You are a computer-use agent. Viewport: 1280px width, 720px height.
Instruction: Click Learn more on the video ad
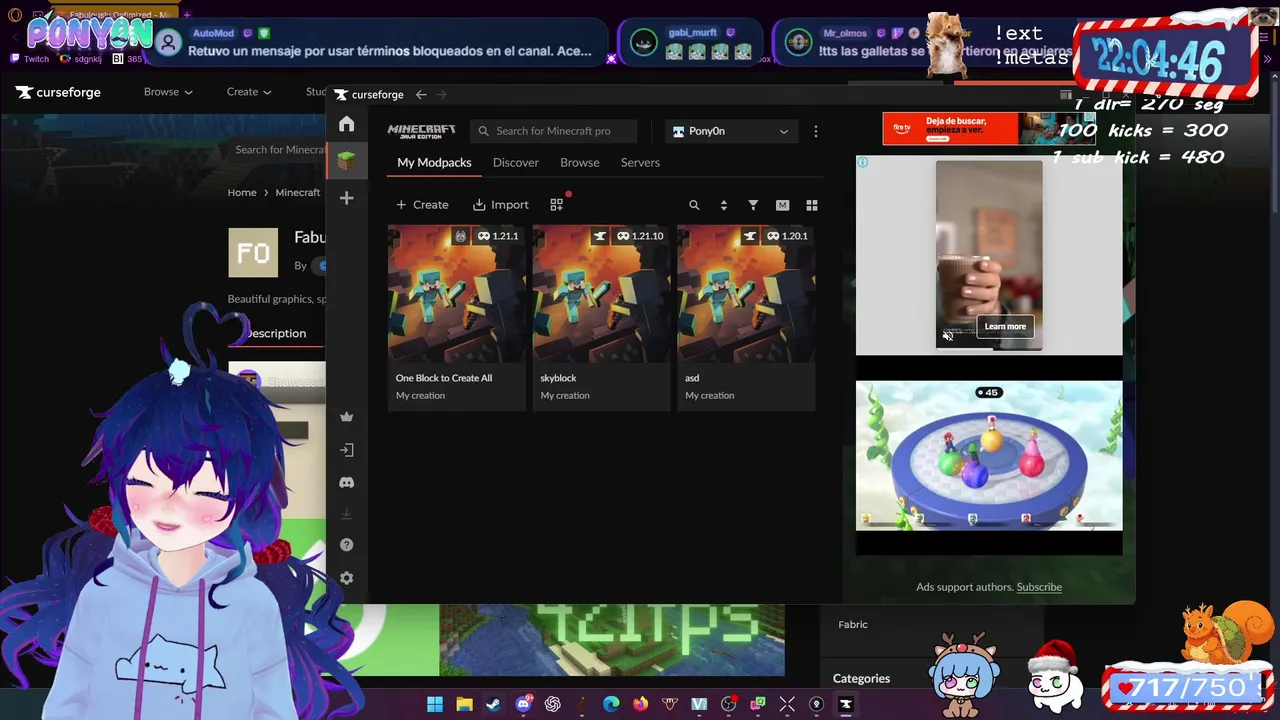pyautogui.click(x=1005, y=326)
